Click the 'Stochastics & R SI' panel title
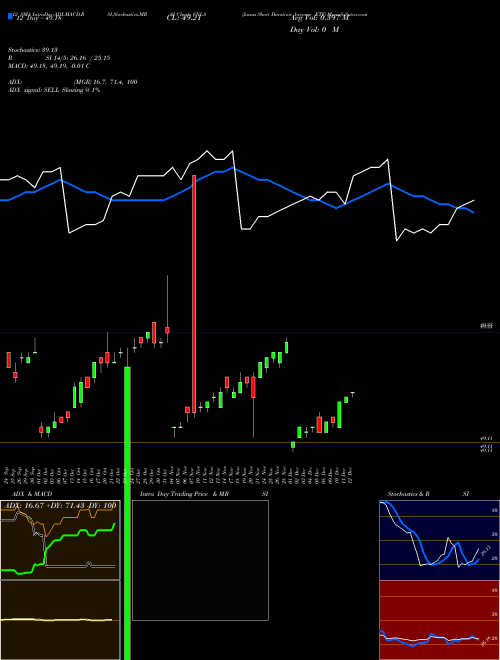This screenshot has width=500, height=660. tap(428, 494)
